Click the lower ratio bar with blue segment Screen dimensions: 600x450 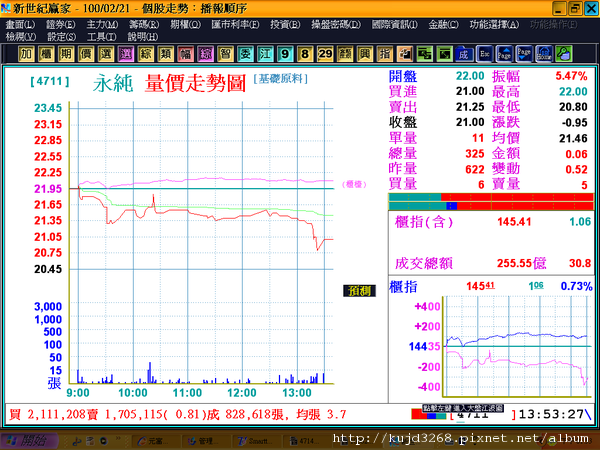coord(491,206)
